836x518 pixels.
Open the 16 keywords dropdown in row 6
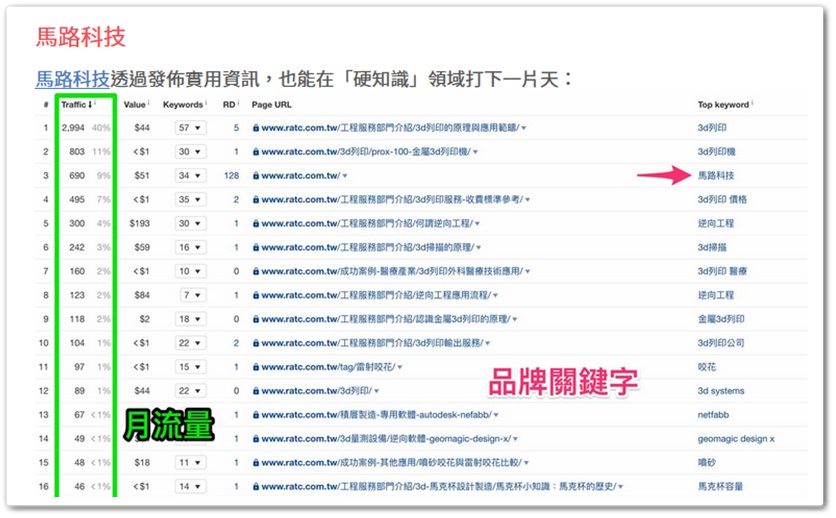tap(190, 248)
